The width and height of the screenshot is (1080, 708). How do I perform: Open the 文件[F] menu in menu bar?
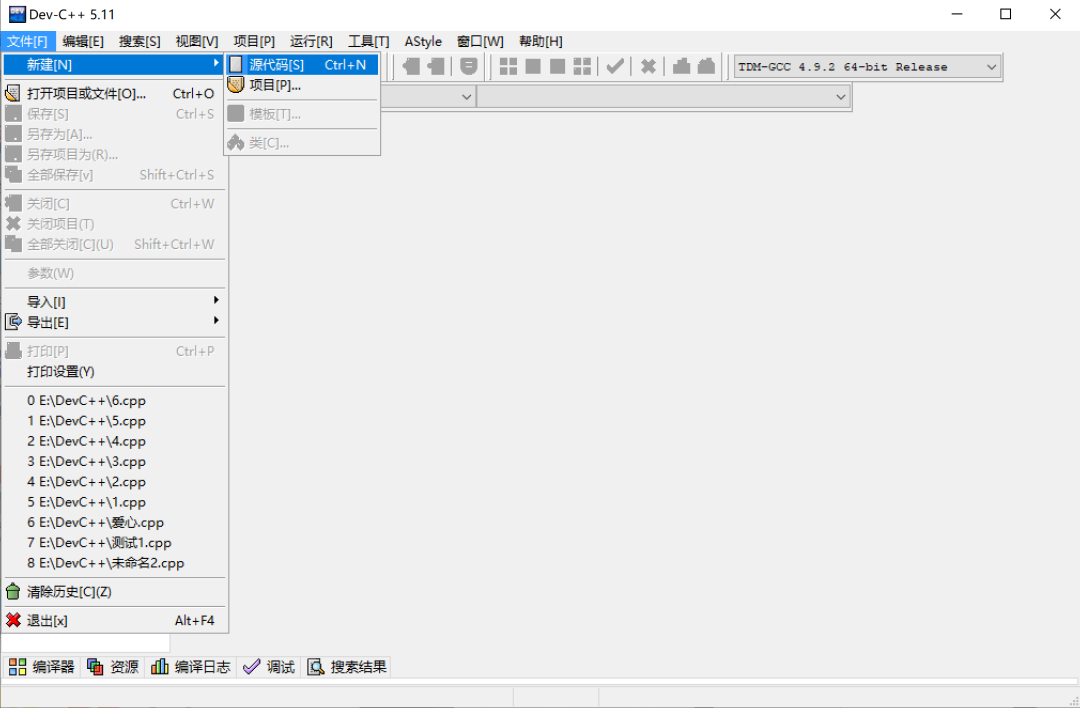(x=28, y=41)
